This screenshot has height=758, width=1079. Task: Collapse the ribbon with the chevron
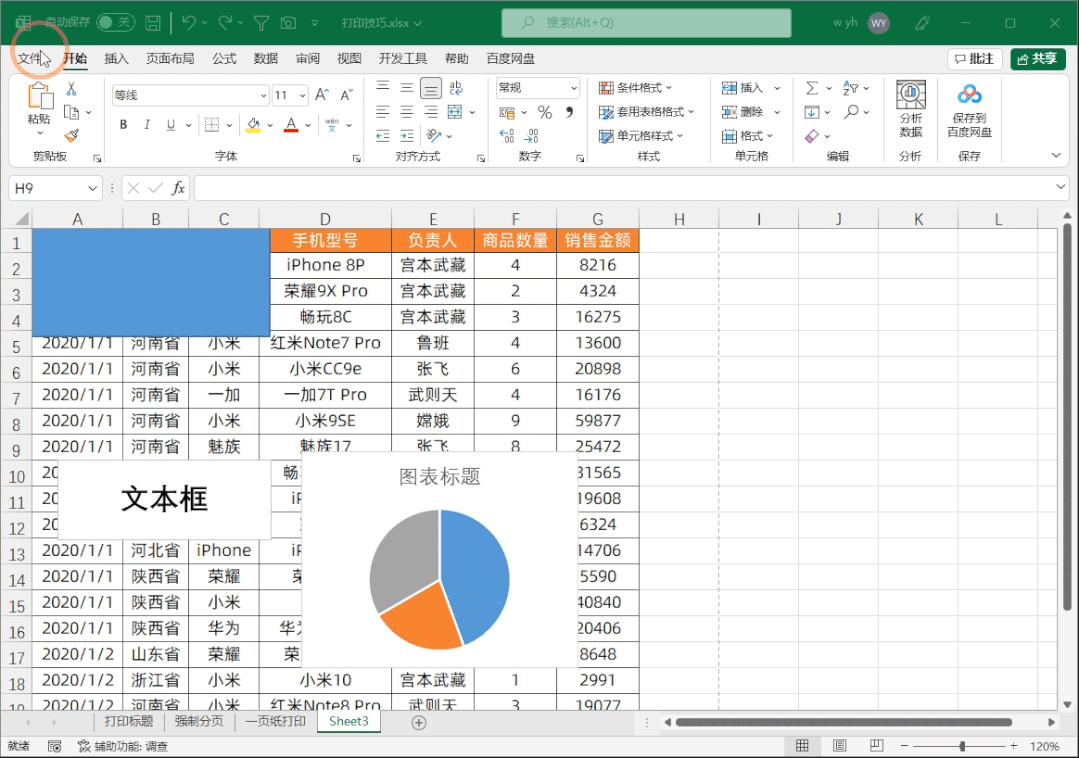[x=1056, y=155]
